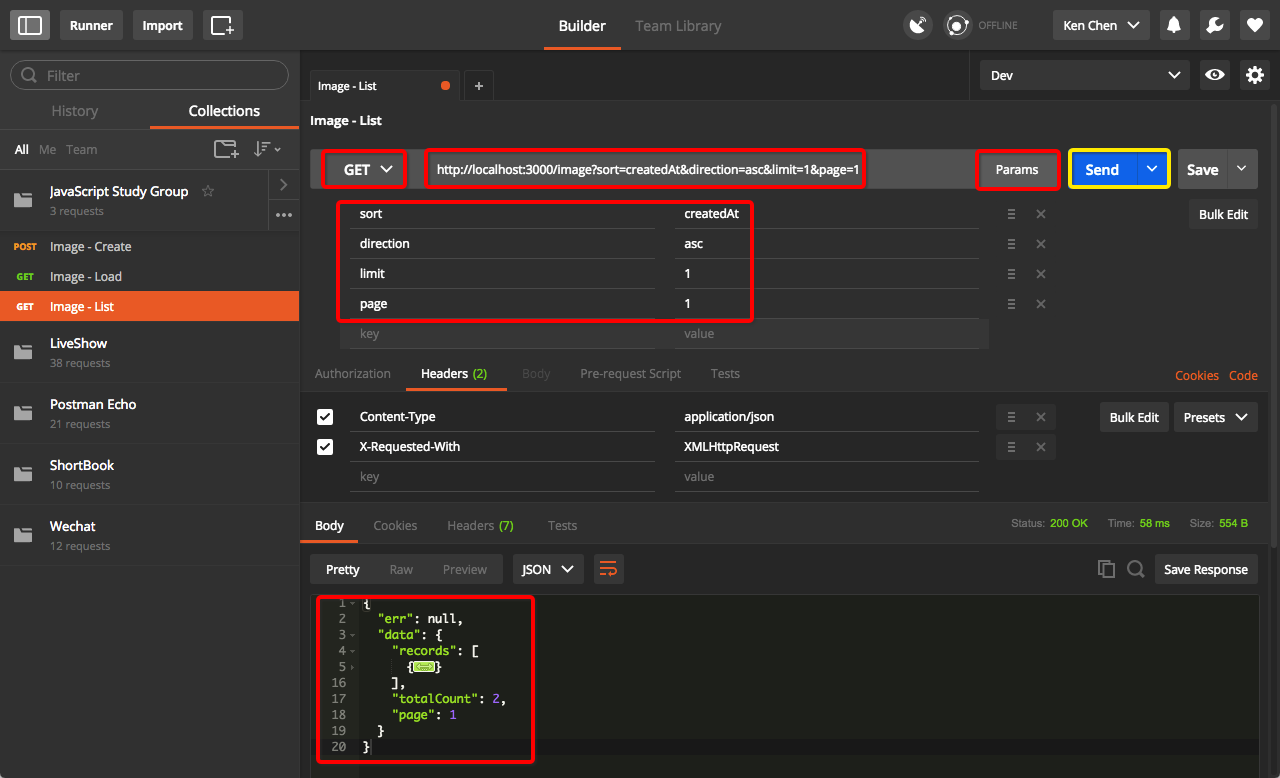Switch response view to Preview

(465, 569)
